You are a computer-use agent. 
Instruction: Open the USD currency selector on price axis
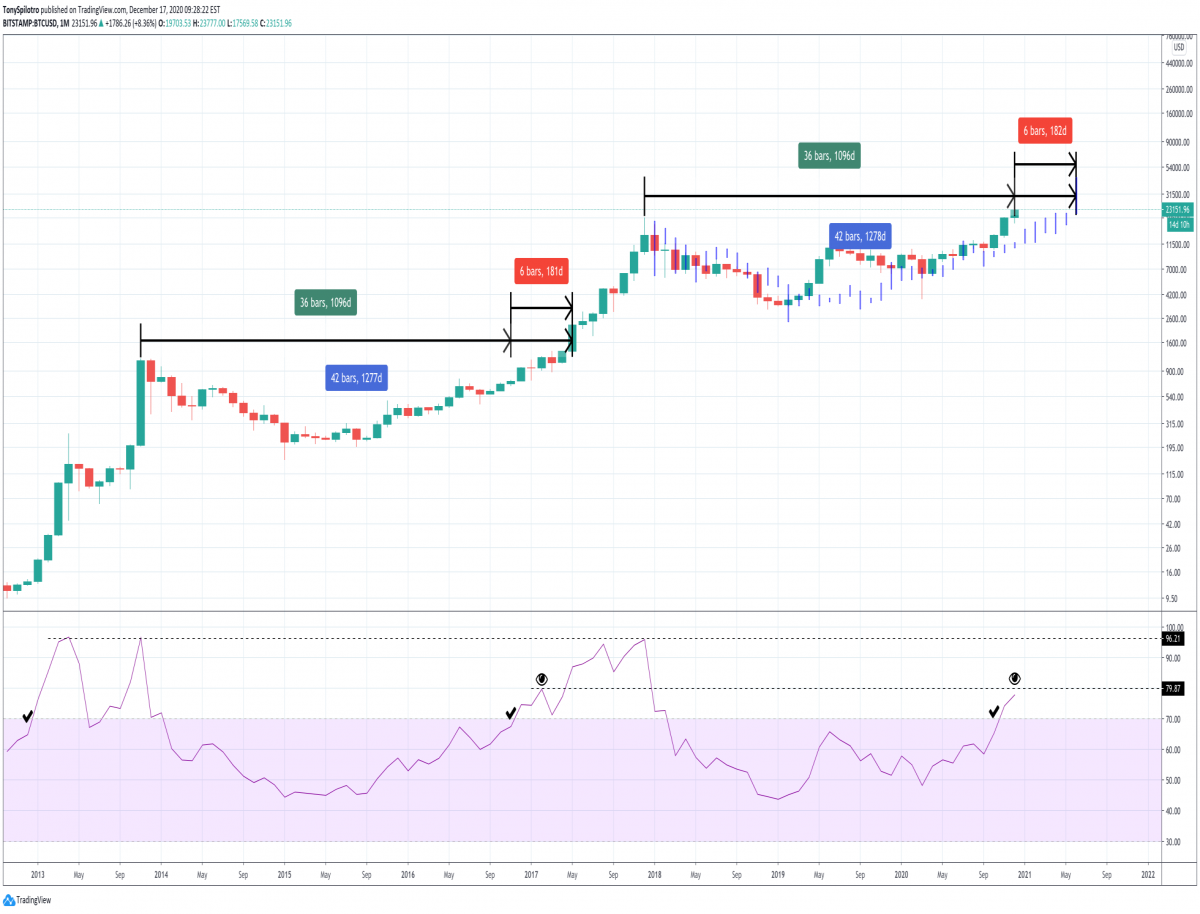pos(1178,46)
